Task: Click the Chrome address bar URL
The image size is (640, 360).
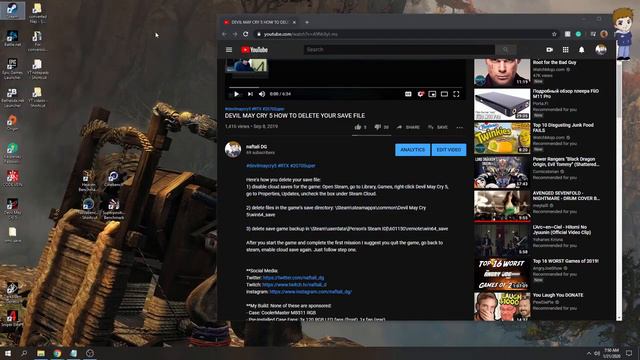Action: click(300, 34)
